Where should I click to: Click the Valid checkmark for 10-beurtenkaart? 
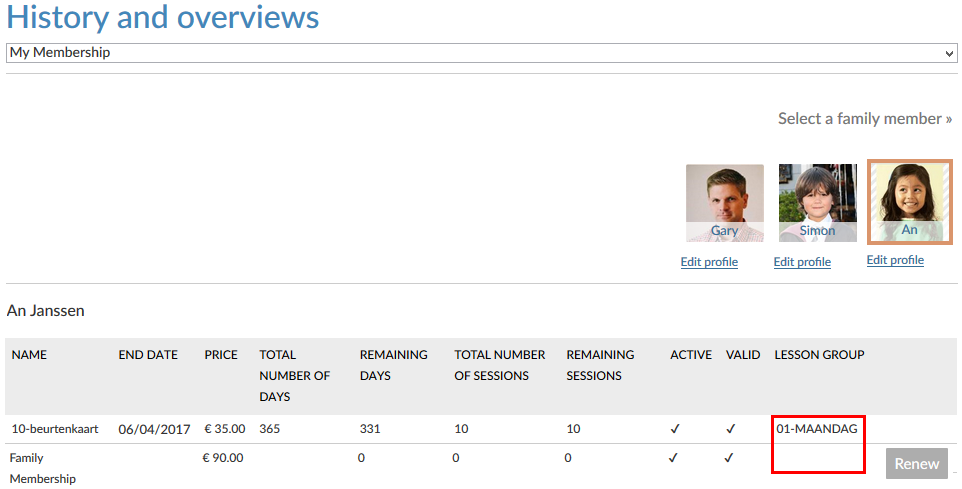click(x=731, y=429)
